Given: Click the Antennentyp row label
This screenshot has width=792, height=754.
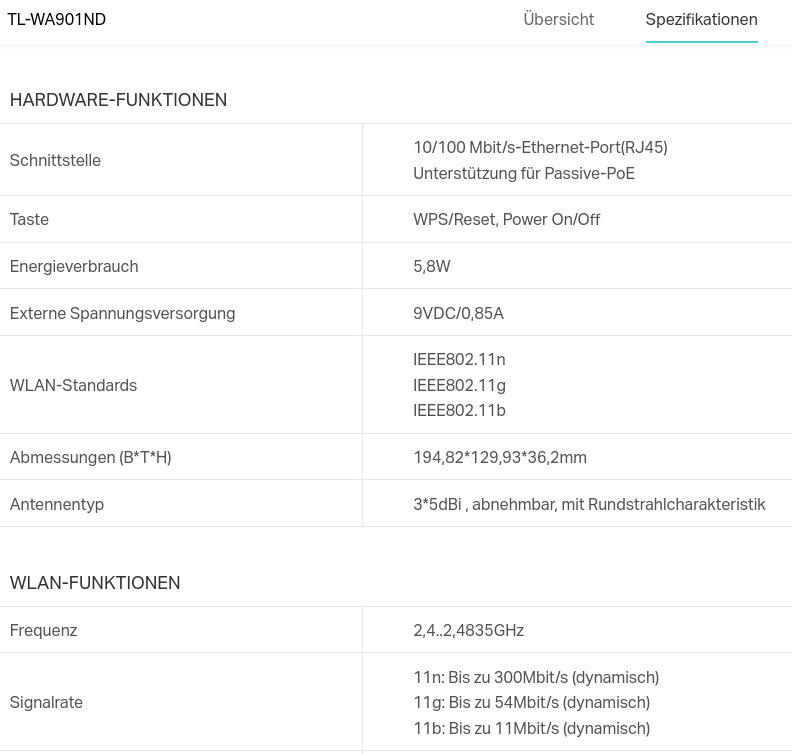Looking at the screenshot, I should (56, 504).
